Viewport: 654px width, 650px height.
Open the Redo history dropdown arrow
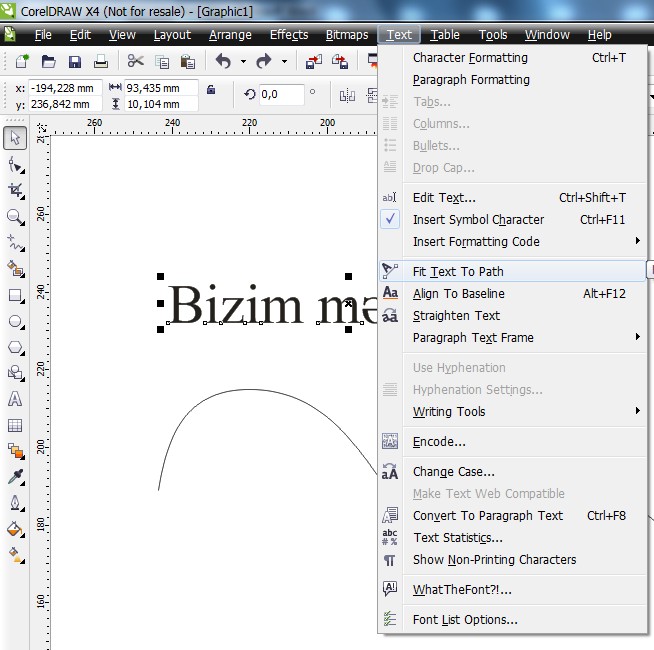coord(284,62)
